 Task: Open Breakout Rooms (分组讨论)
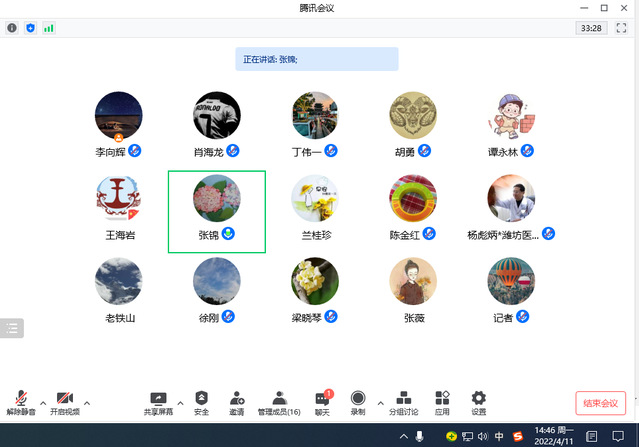405,402
